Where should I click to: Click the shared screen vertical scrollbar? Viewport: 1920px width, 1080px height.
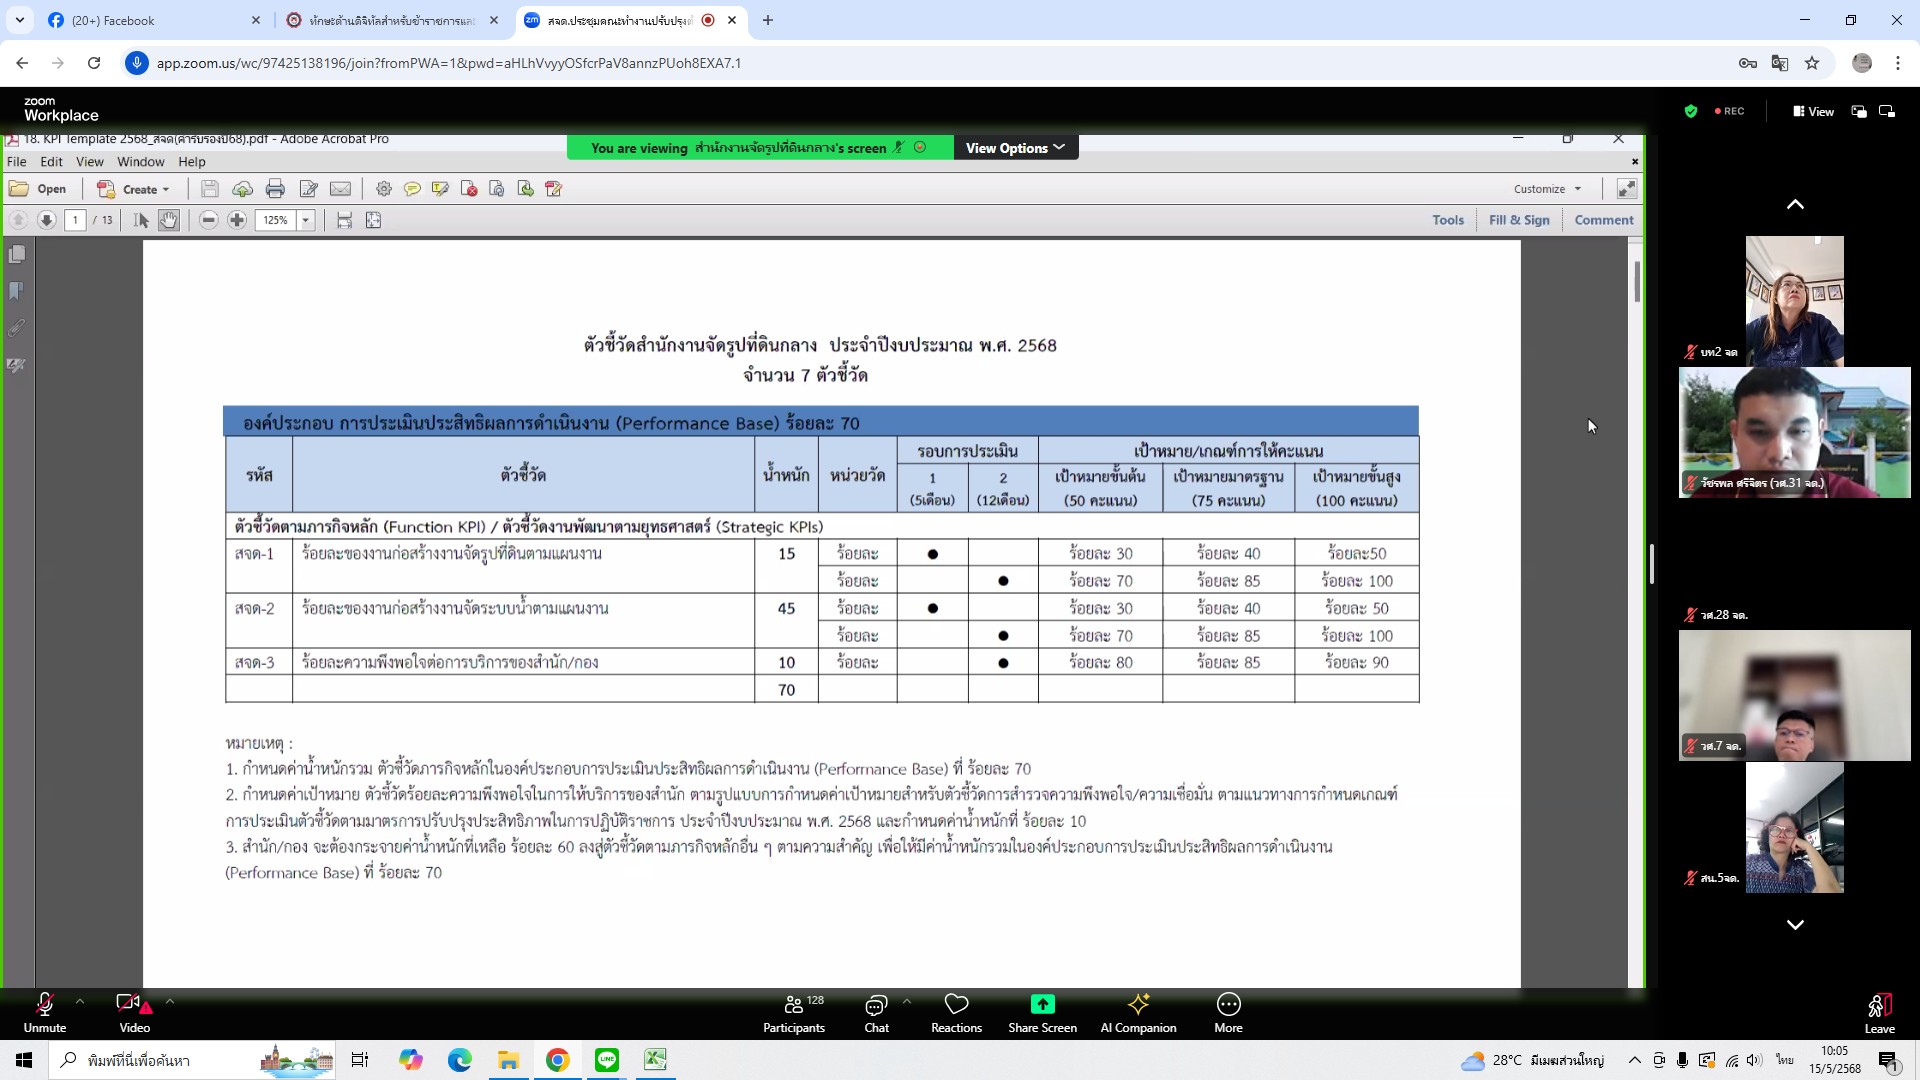click(x=1637, y=282)
